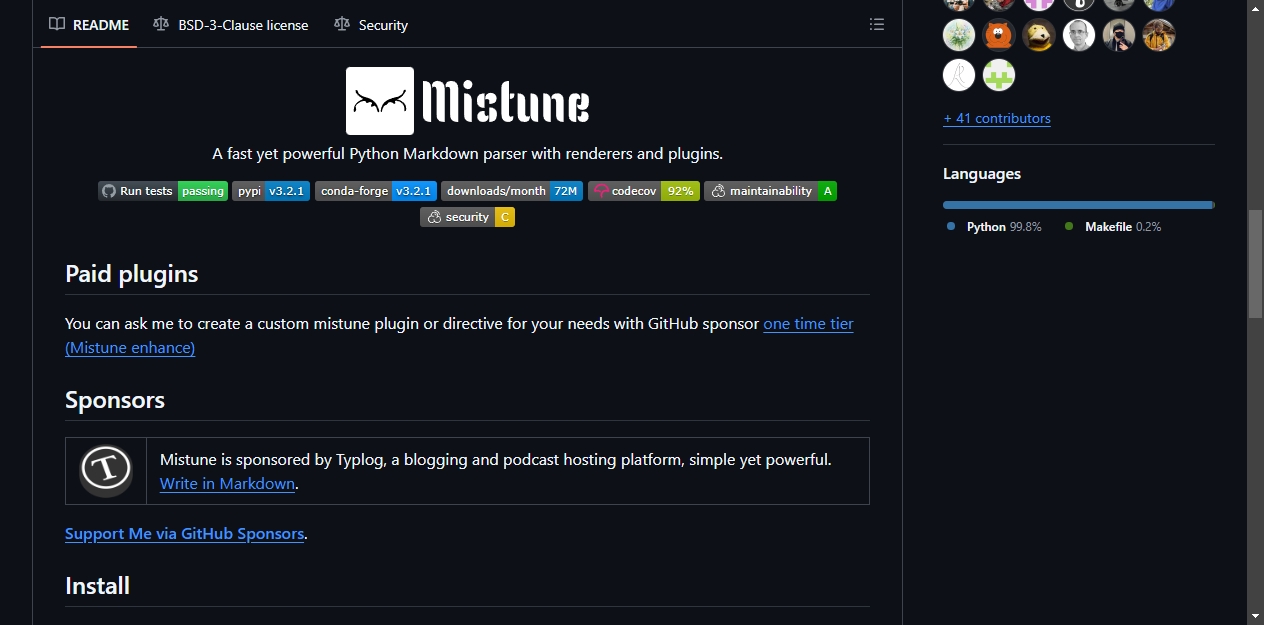Click the blue Python color dot
The width and height of the screenshot is (1264, 625).
tap(951, 227)
